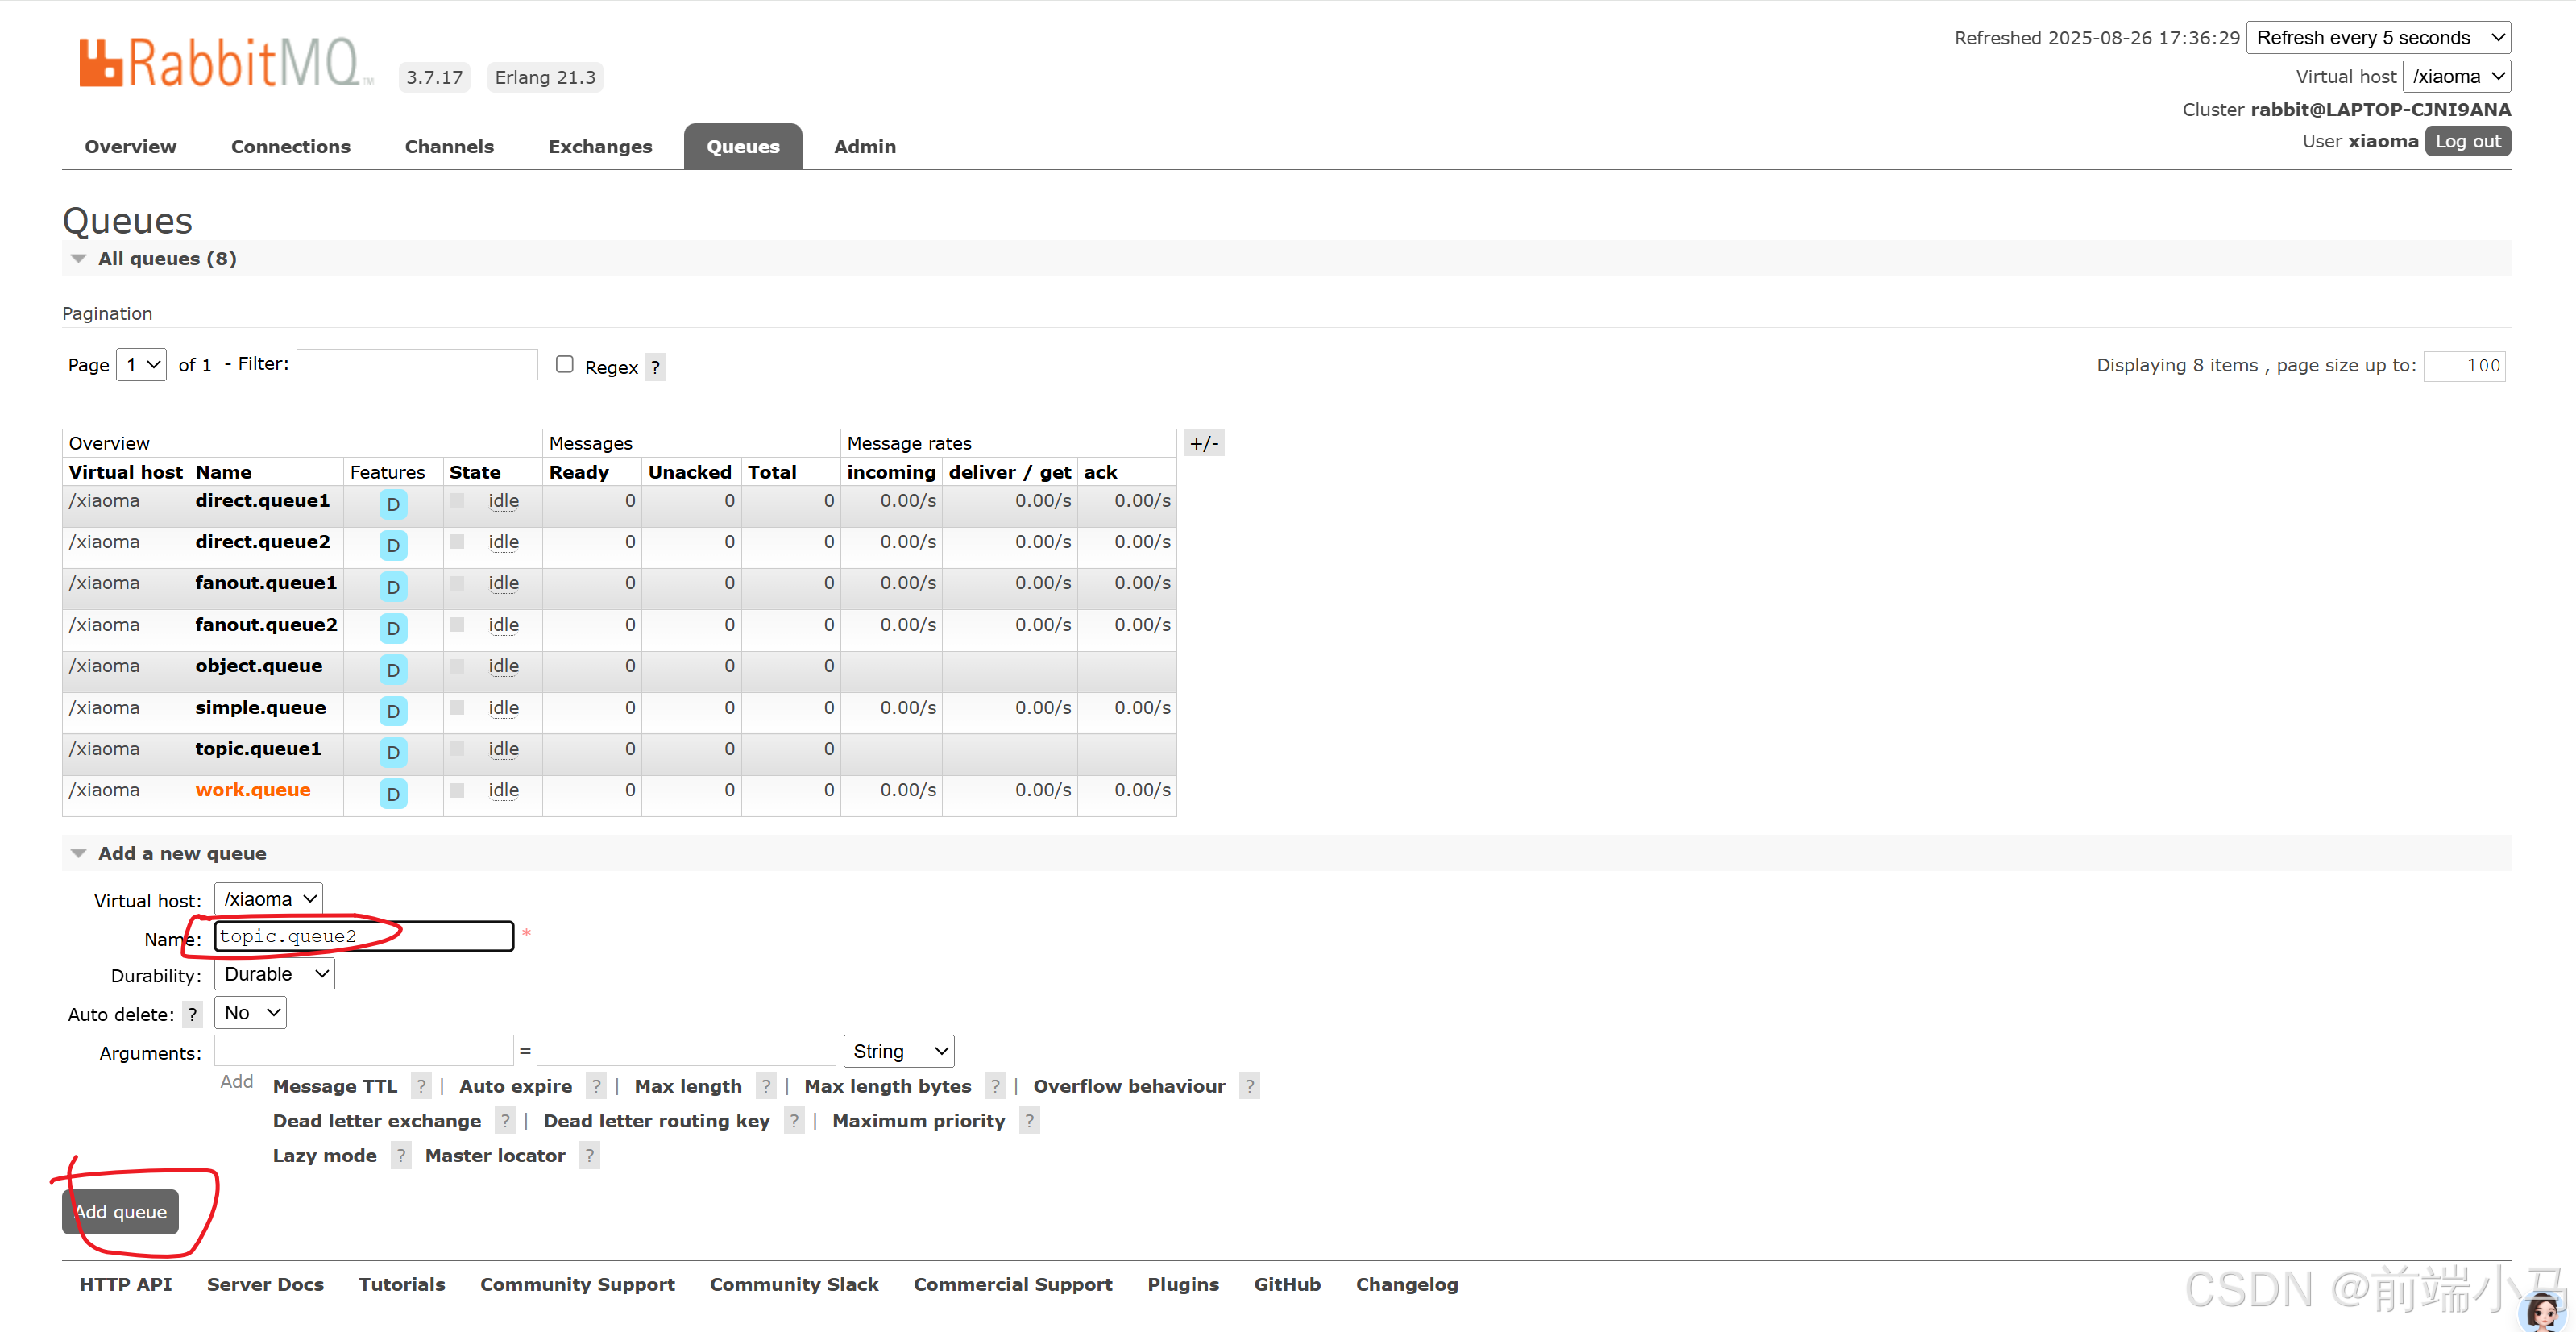Collapse the Add a new queue section
This screenshot has height=1332, width=2576.
coord(79,853)
